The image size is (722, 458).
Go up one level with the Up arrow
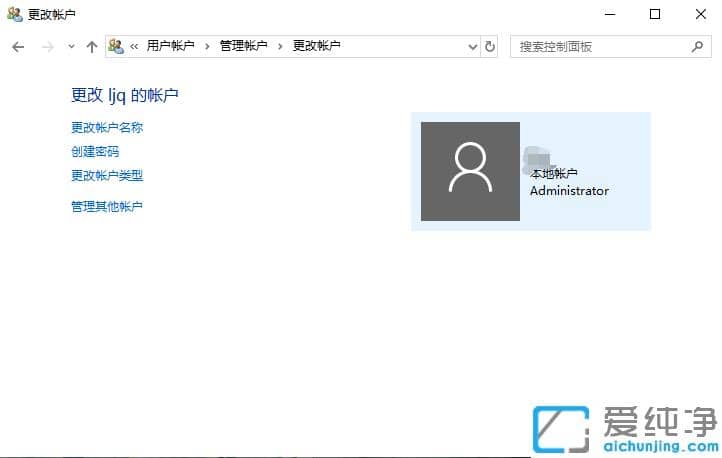(x=92, y=46)
